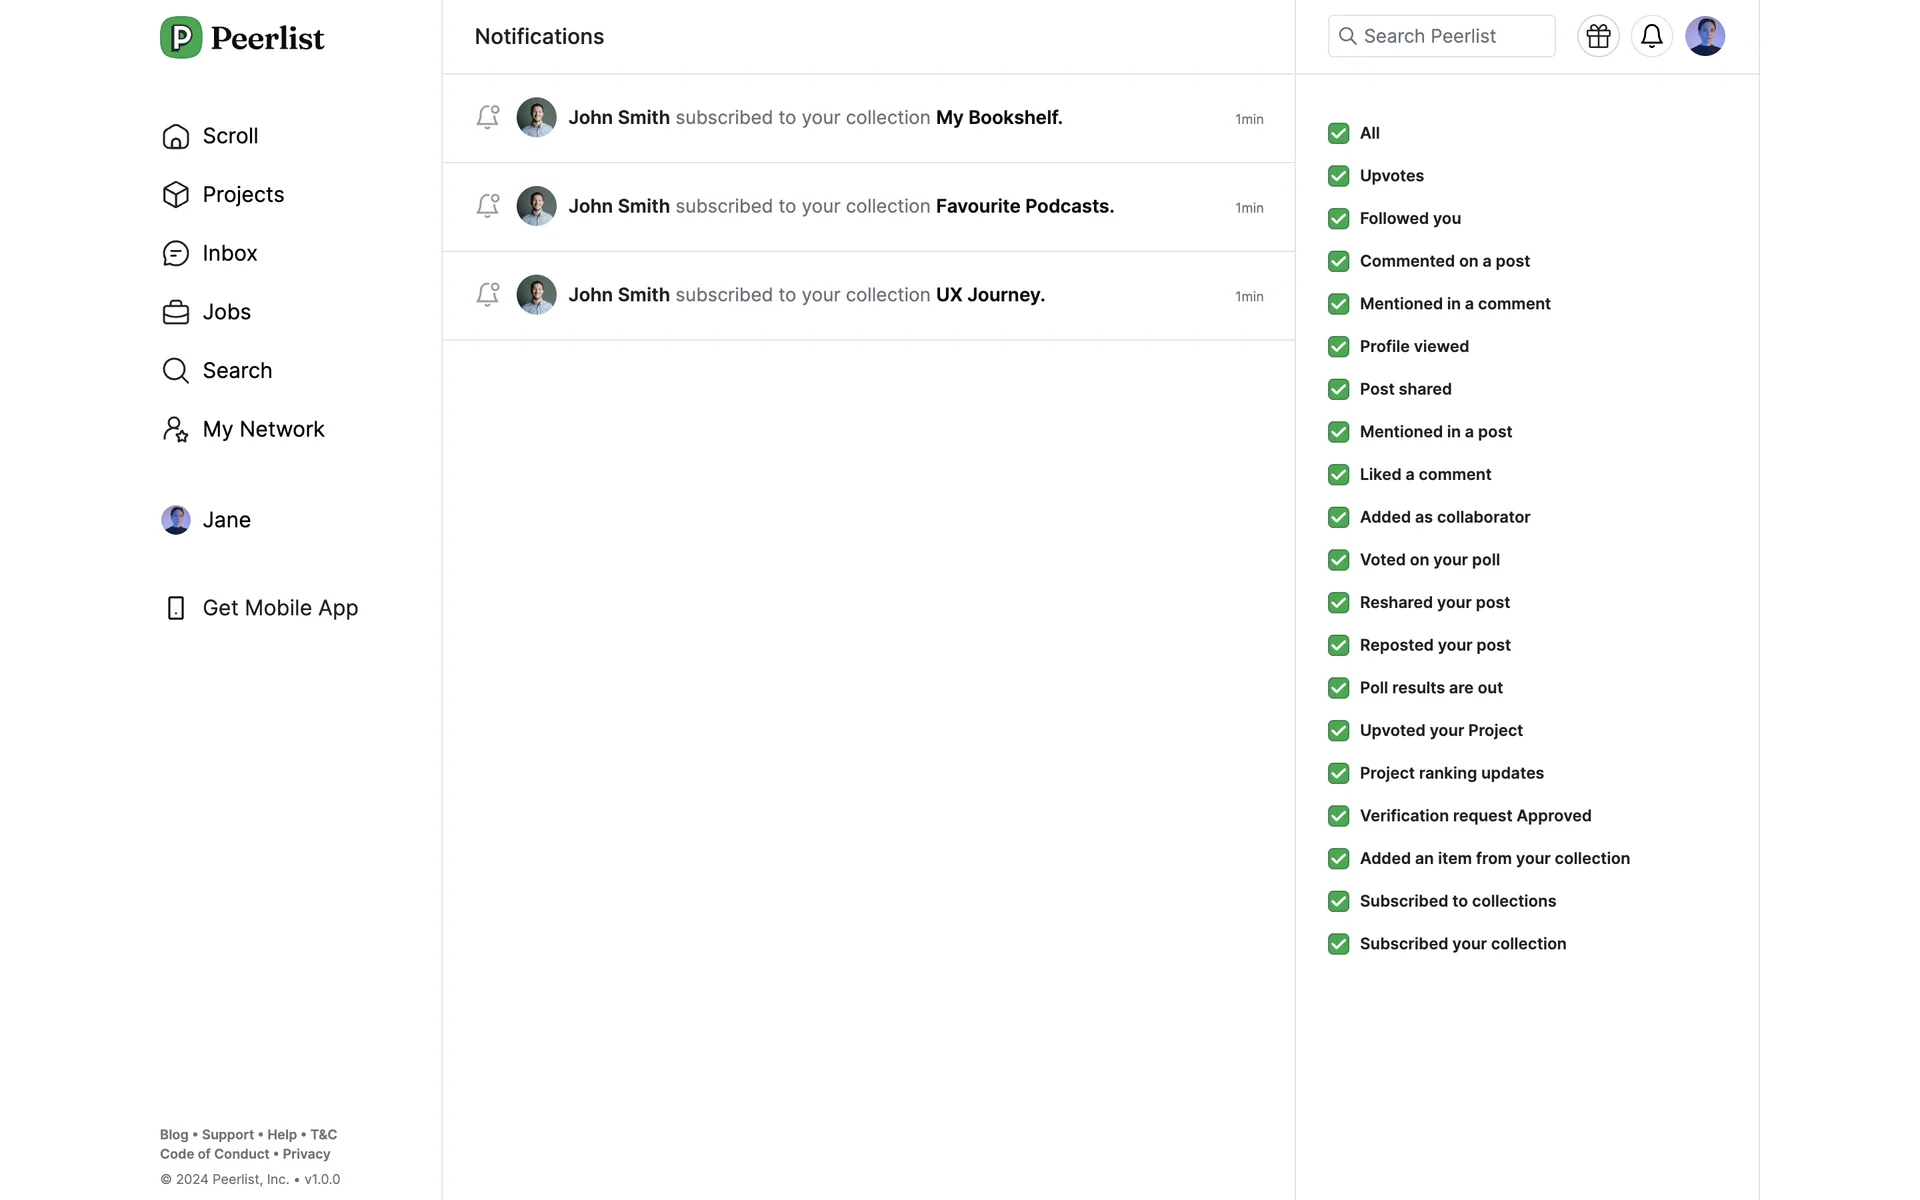Screen dimensions: 1920x1200
Task: Click the Inbox chat bubble icon
Action: [176, 253]
